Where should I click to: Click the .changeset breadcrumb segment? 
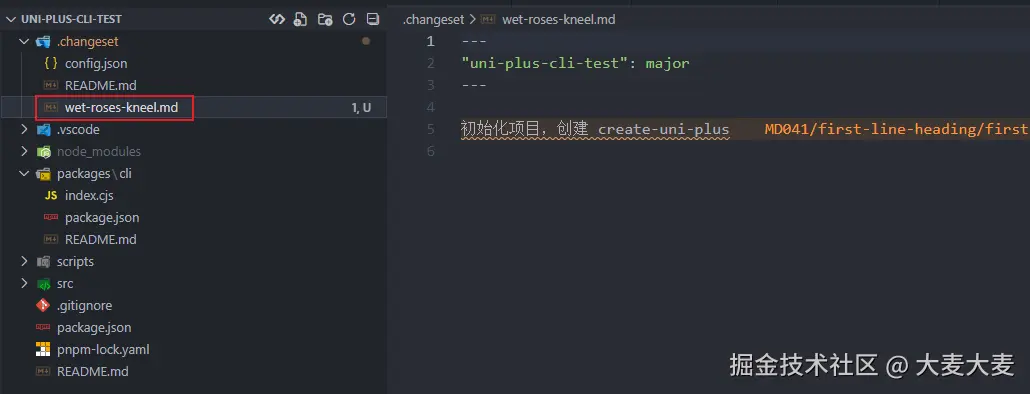[434, 19]
